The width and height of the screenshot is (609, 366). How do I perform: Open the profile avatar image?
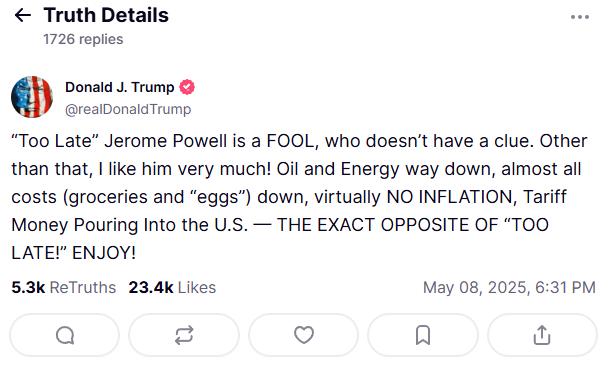coord(32,97)
